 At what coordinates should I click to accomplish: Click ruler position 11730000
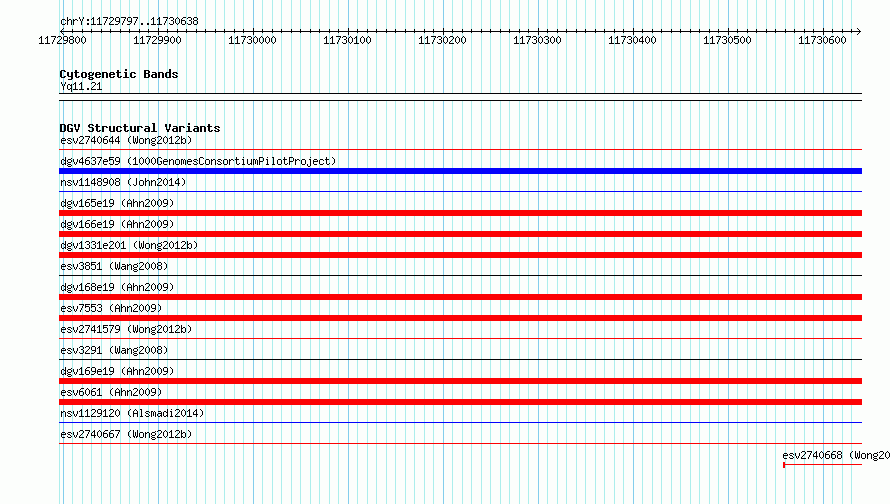click(x=252, y=40)
